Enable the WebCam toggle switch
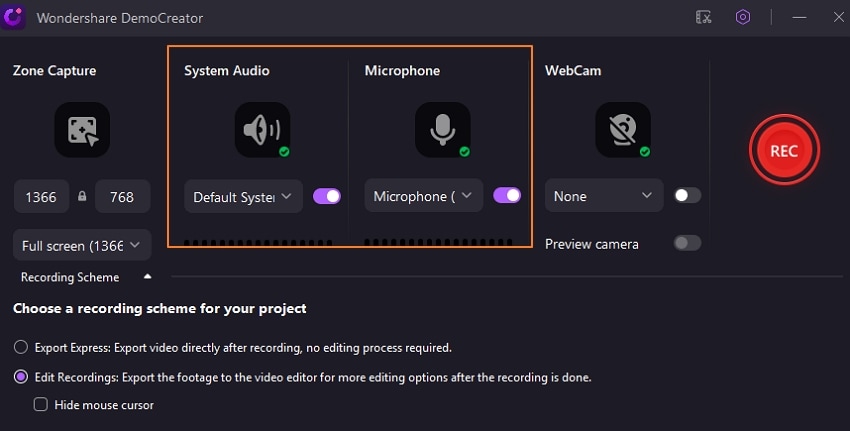This screenshot has height=431, width=850. (x=687, y=196)
